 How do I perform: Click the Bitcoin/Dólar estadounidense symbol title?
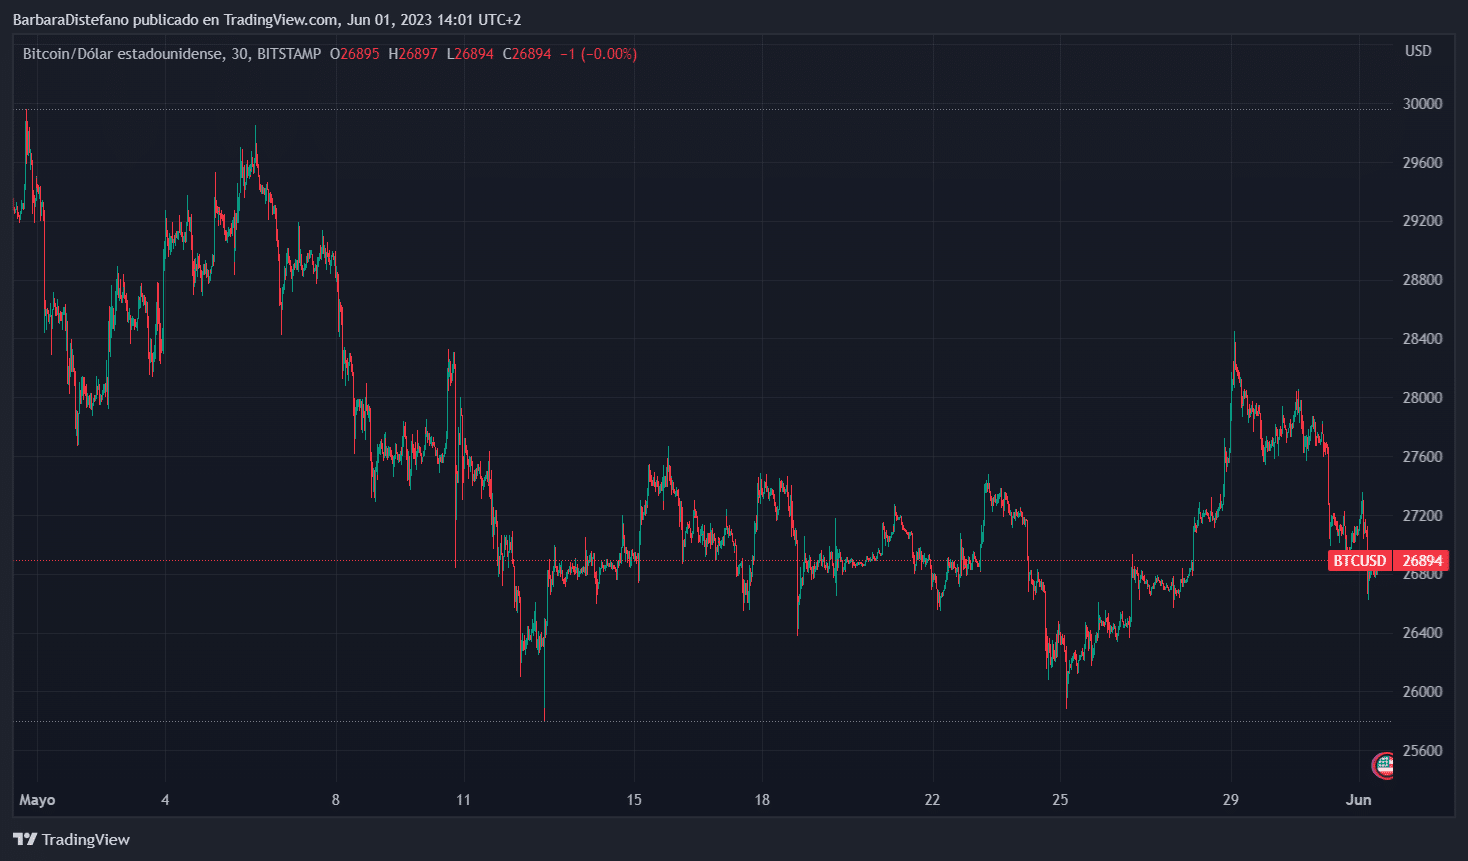123,54
